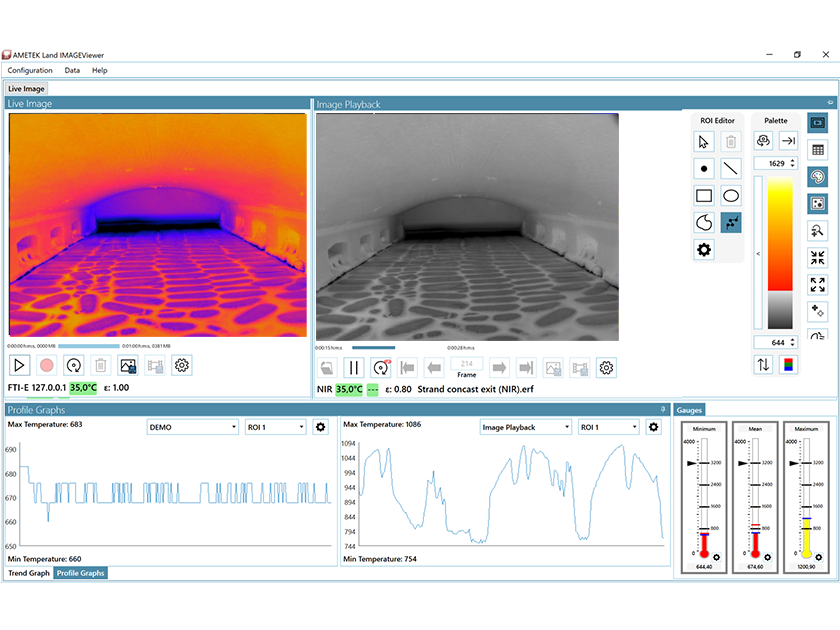
Task: Click the rotate palette icon
Action: point(762,140)
